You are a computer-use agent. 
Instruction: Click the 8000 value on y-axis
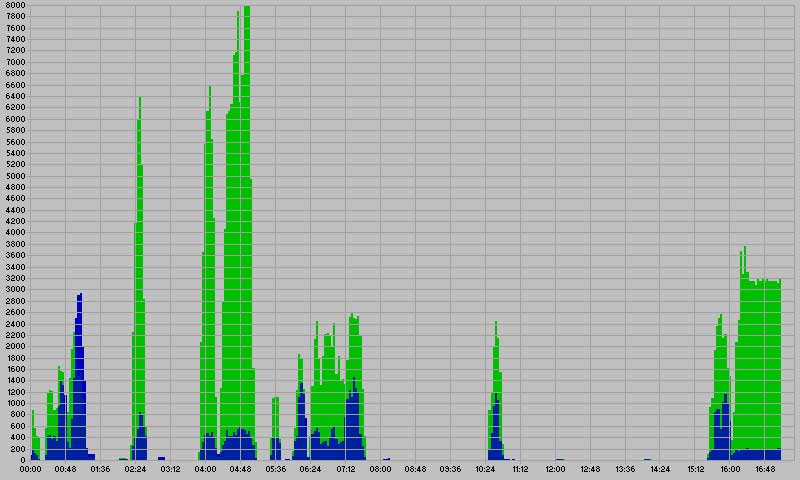15,5
